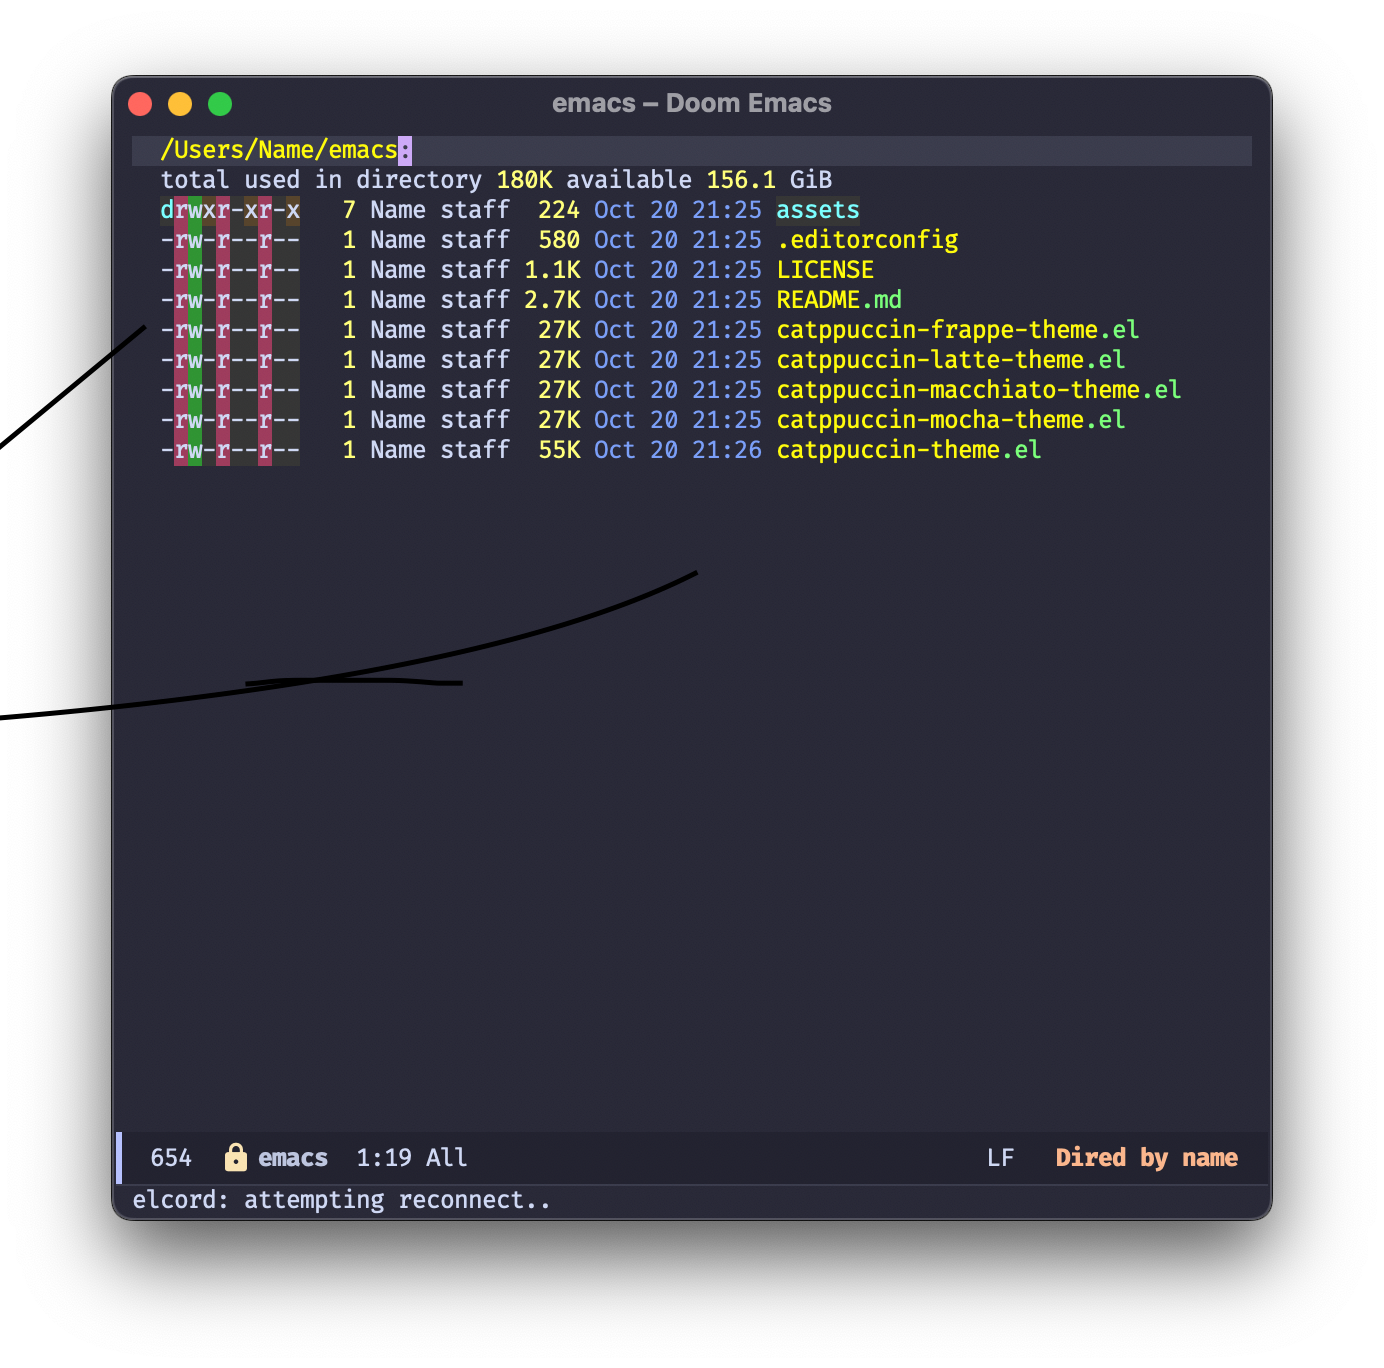This screenshot has height=1368, width=1384.
Task: Click the line number 654 in the modeline
Action: pyautogui.click(x=170, y=1157)
